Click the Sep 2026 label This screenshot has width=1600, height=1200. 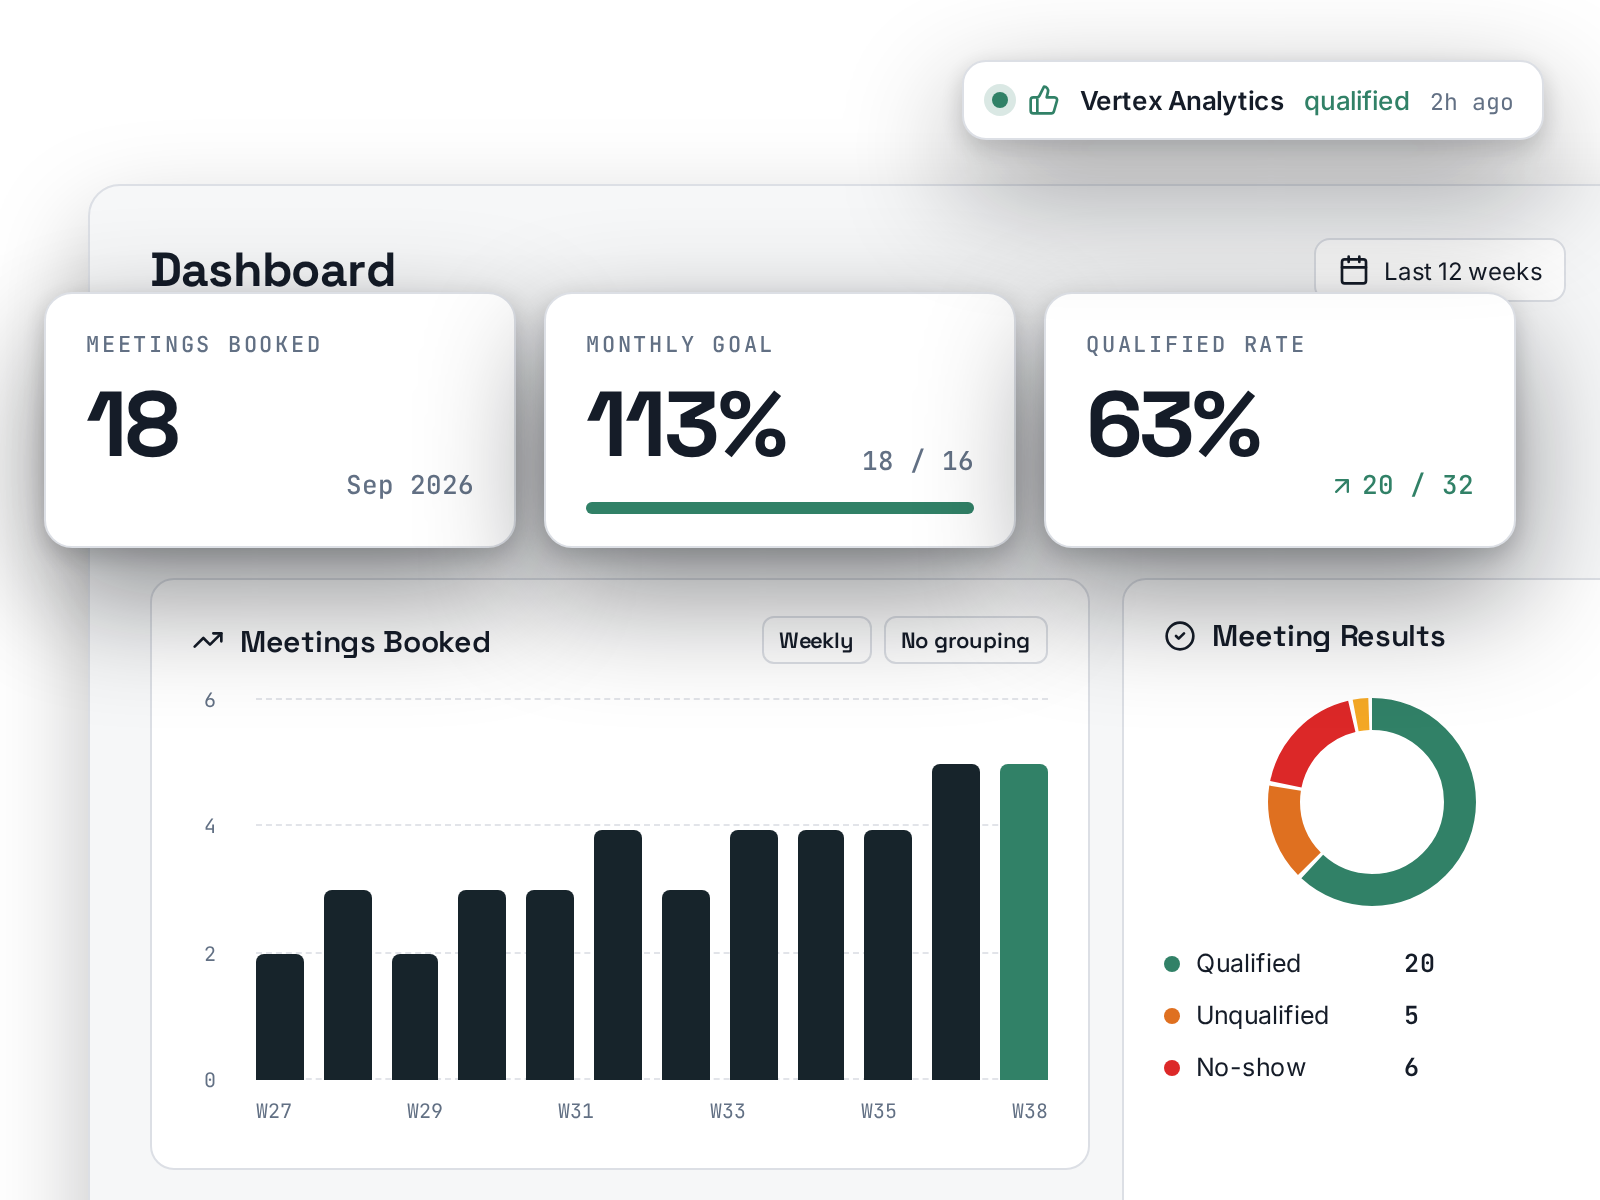pyautogui.click(x=410, y=485)
